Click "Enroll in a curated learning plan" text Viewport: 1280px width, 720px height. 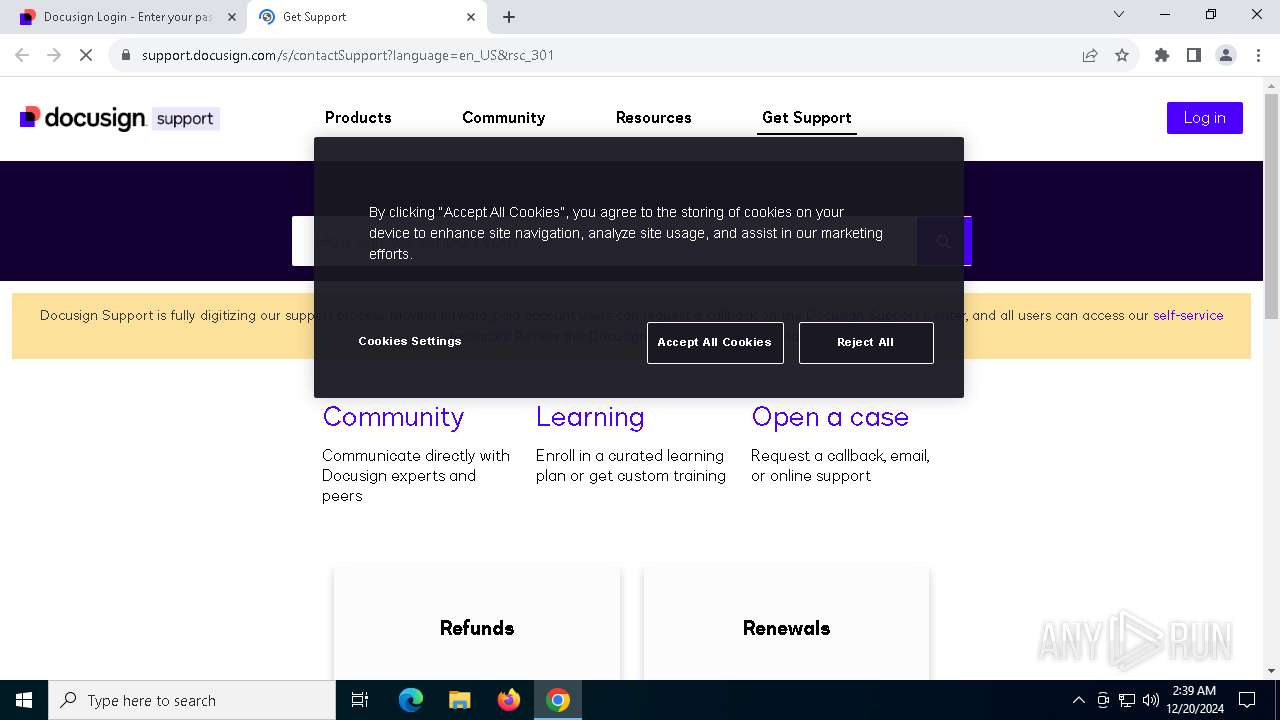coord(629,466)
